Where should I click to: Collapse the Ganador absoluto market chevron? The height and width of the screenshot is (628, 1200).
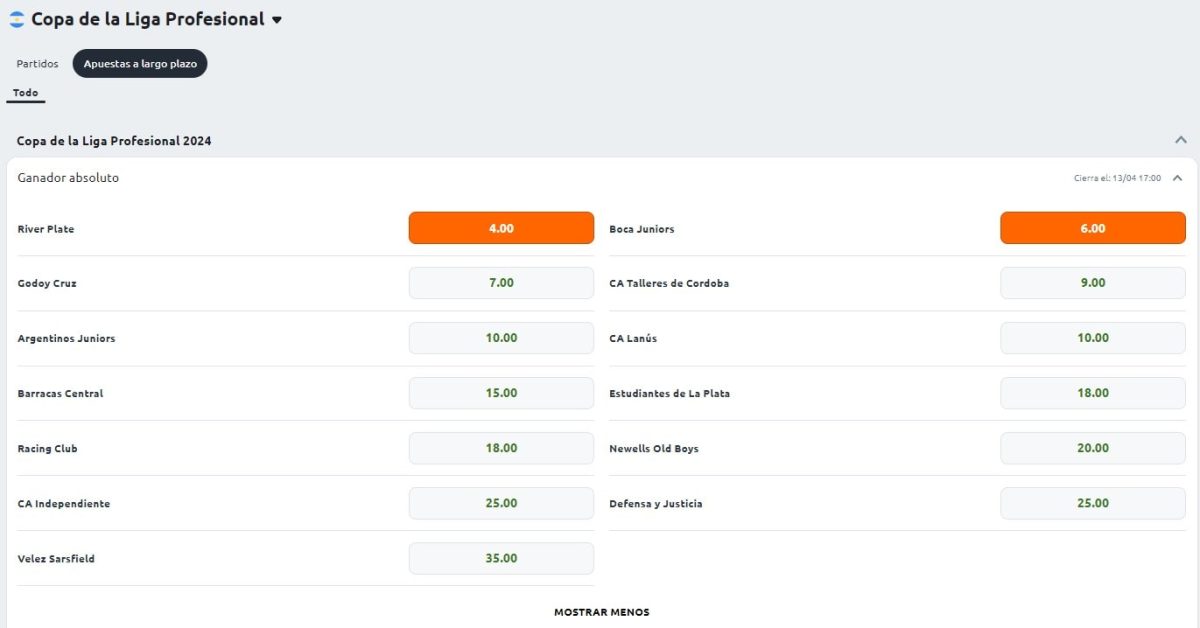coord(1177,178)
